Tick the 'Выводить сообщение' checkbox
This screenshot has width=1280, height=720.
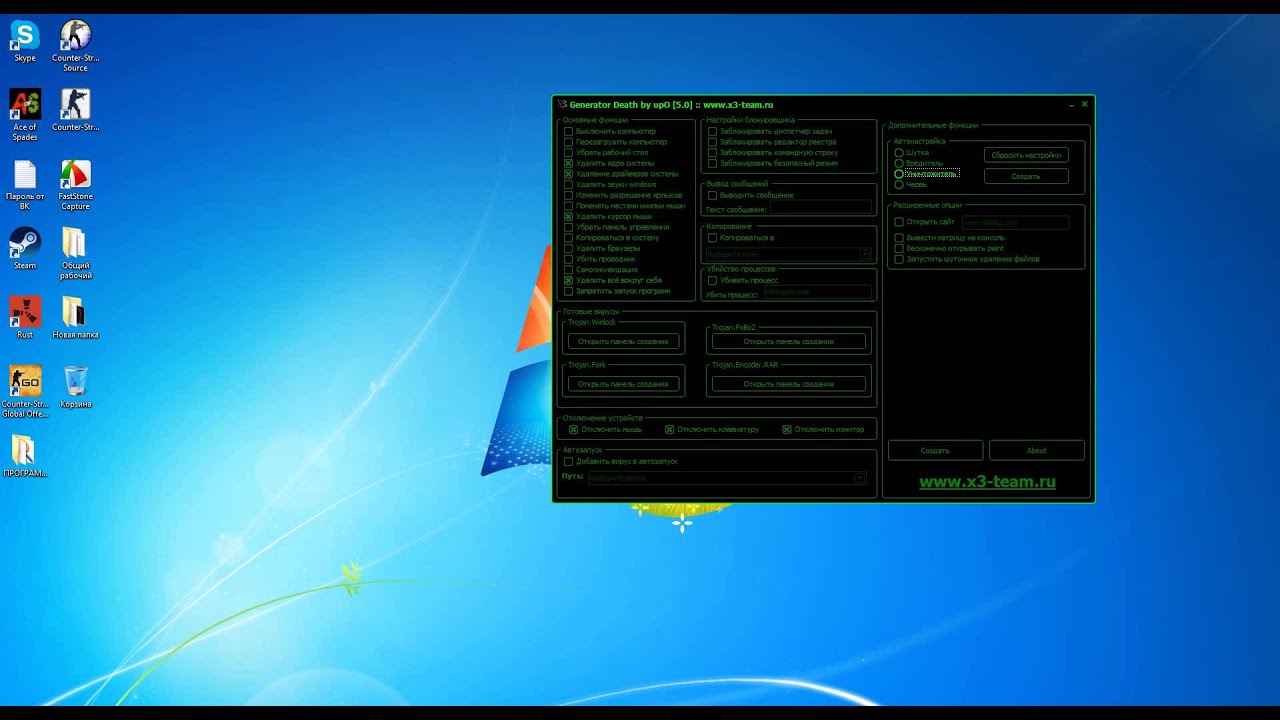[713, 195]
